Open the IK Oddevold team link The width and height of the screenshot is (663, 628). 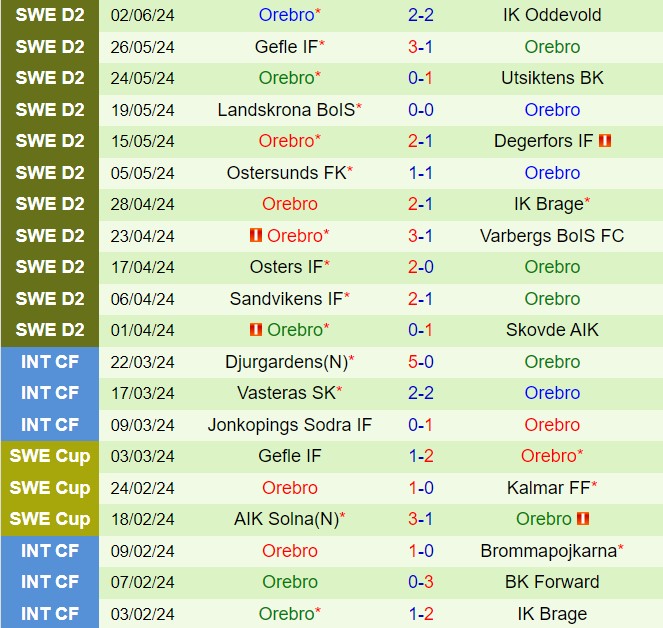point(552,15)
